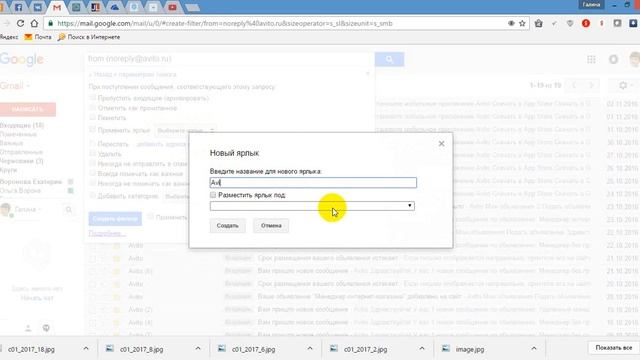This screenshot has height=360, width=640.
Task: Open the Gmail settings gear menu
Action: pyautogui.click(x=625, y=85)
